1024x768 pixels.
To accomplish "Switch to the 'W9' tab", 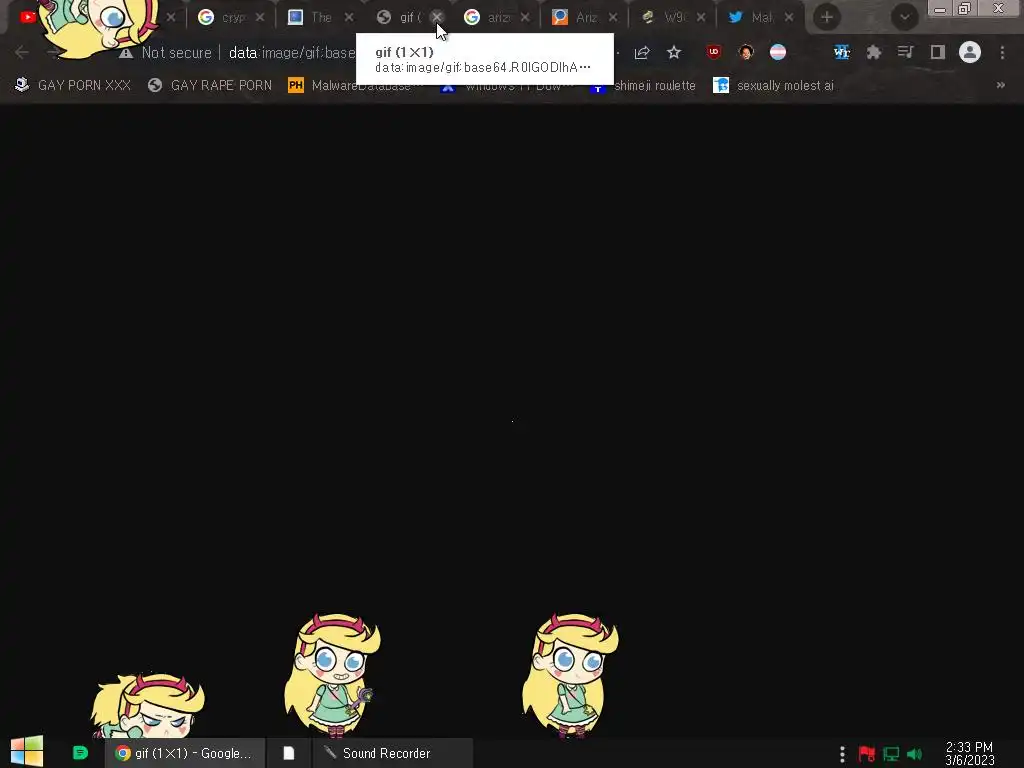I will (664, 18).
